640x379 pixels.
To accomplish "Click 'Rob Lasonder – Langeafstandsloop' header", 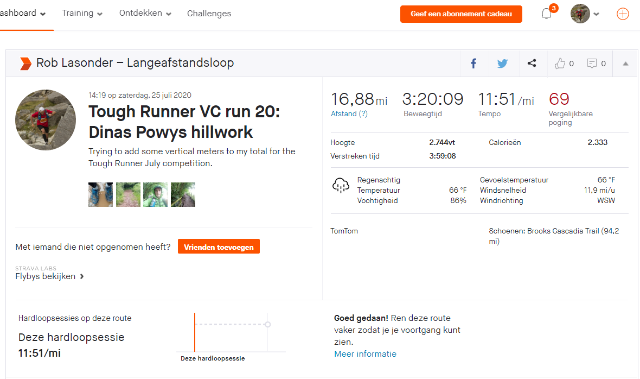I will click(135, 63).
